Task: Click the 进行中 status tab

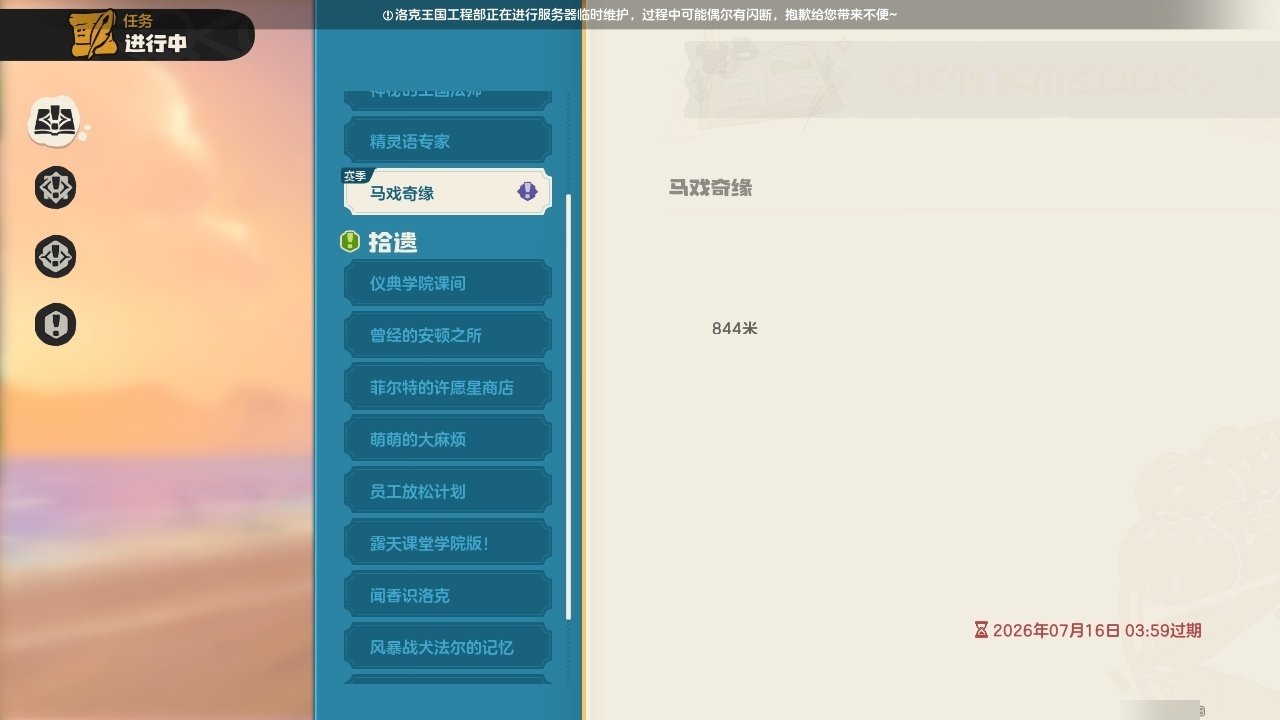Action: tap(155, 44)
